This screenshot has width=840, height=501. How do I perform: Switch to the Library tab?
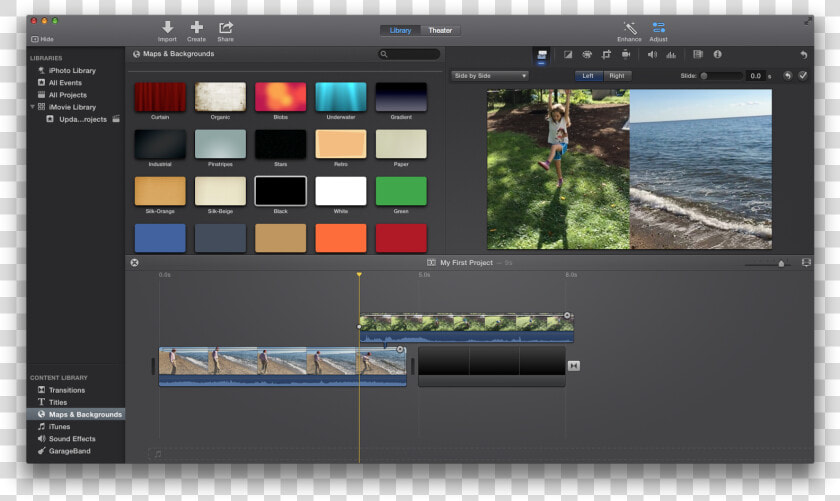[x=400, y=31]
